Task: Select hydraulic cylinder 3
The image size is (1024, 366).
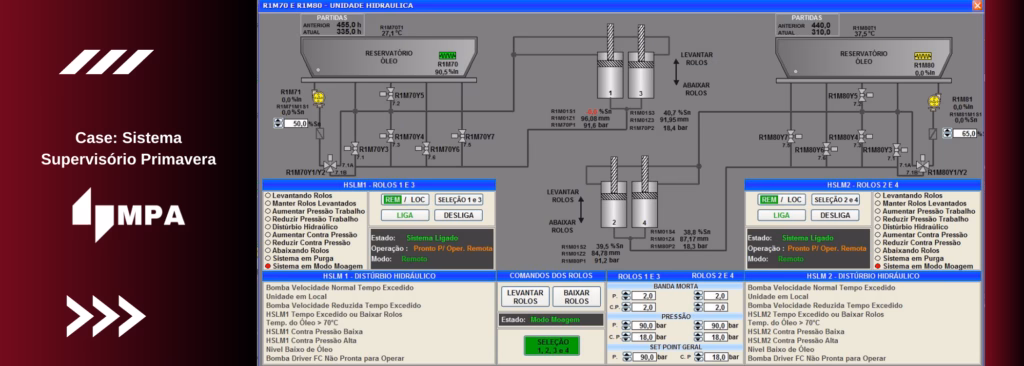Action: 641,75
